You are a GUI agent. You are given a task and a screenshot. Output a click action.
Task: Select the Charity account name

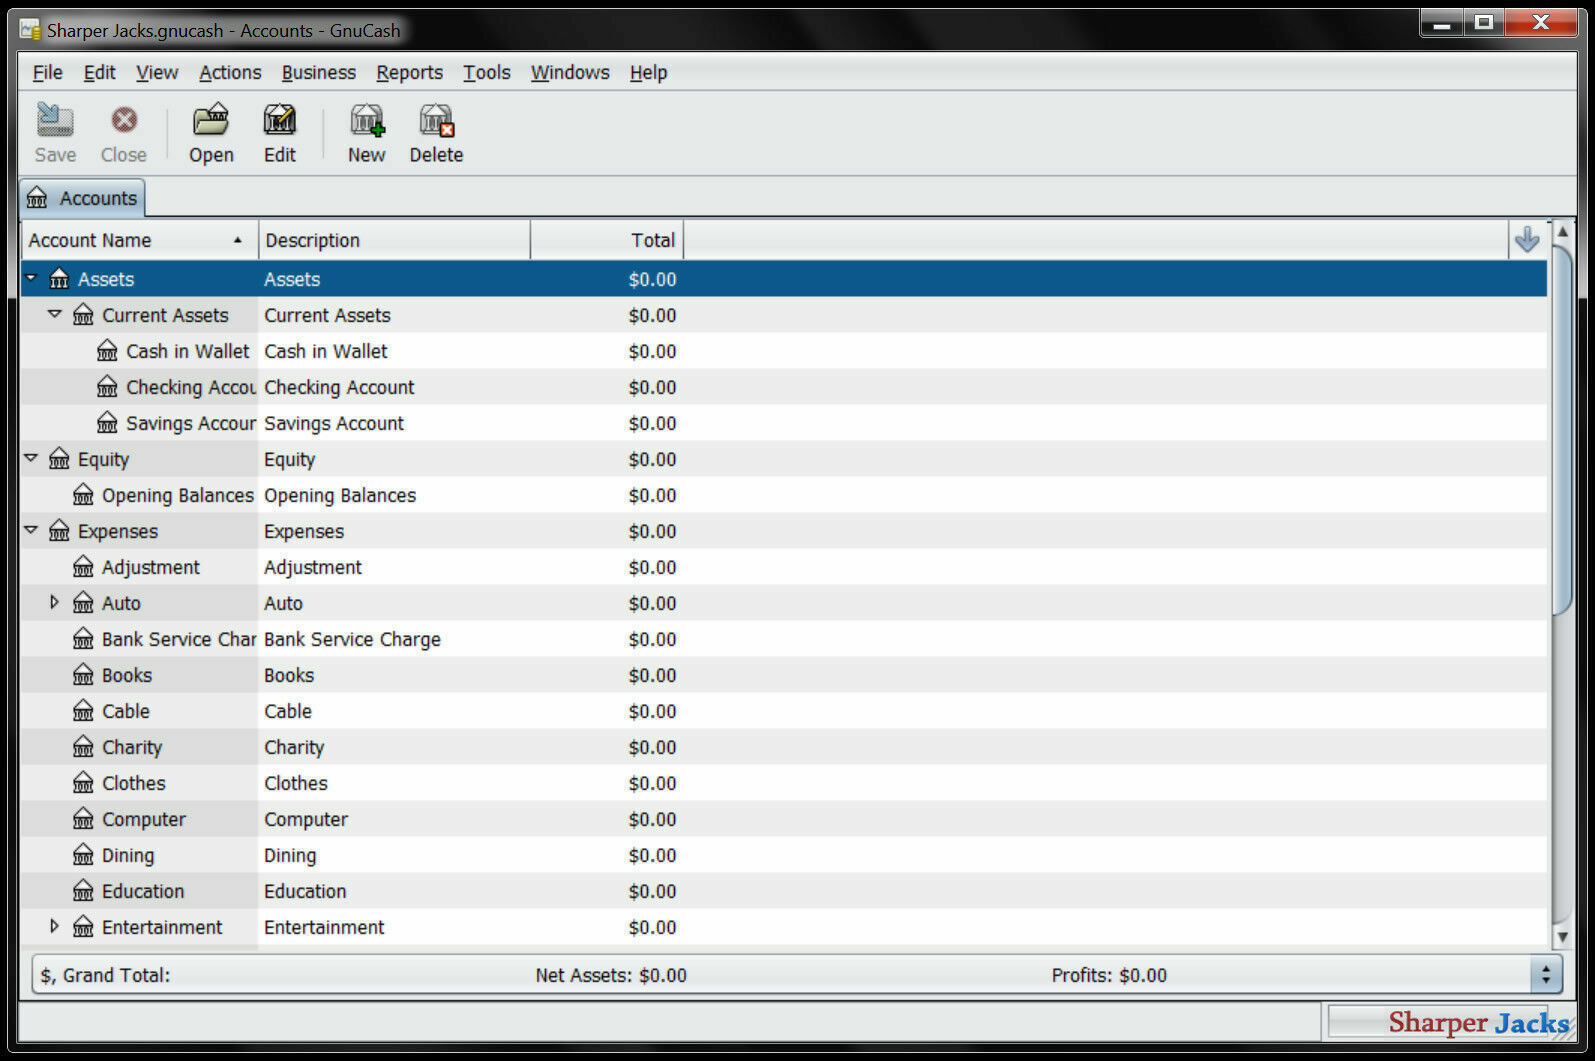click(132, 747)
